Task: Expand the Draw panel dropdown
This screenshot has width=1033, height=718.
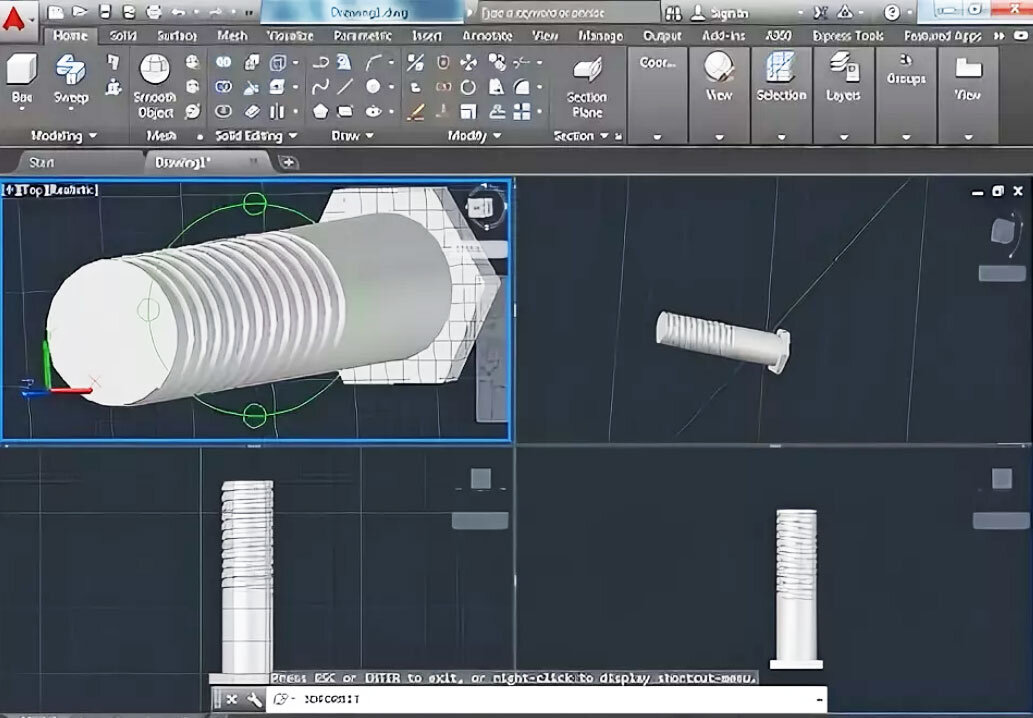Action: pyautogui.click(x=369, y=135)
